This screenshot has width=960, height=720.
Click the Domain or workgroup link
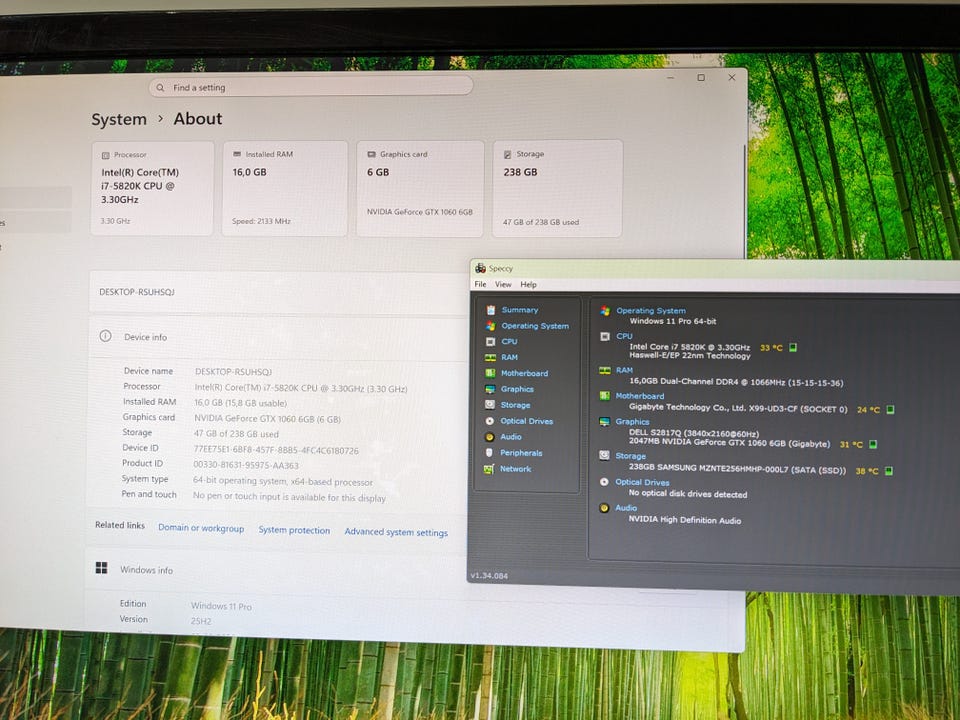pos(201,528)
